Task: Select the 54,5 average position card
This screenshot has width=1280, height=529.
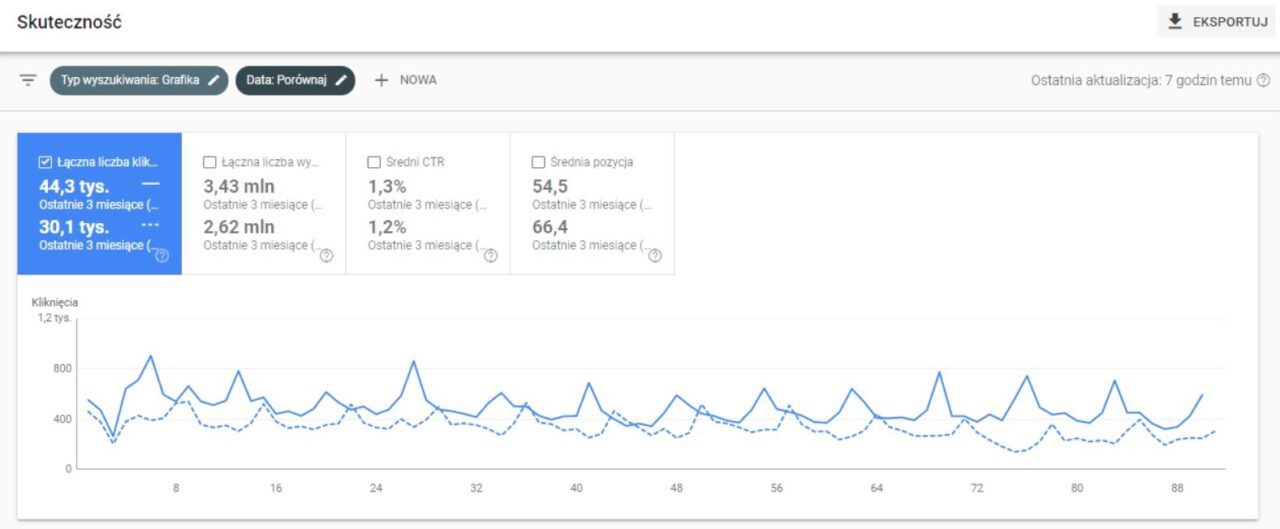Action: coord(592,204)
